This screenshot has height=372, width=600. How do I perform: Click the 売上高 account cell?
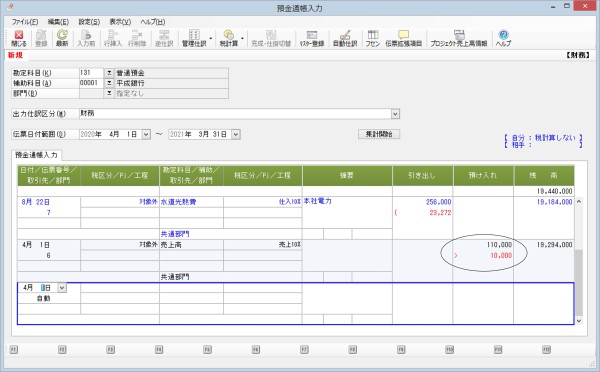[171, 245]
